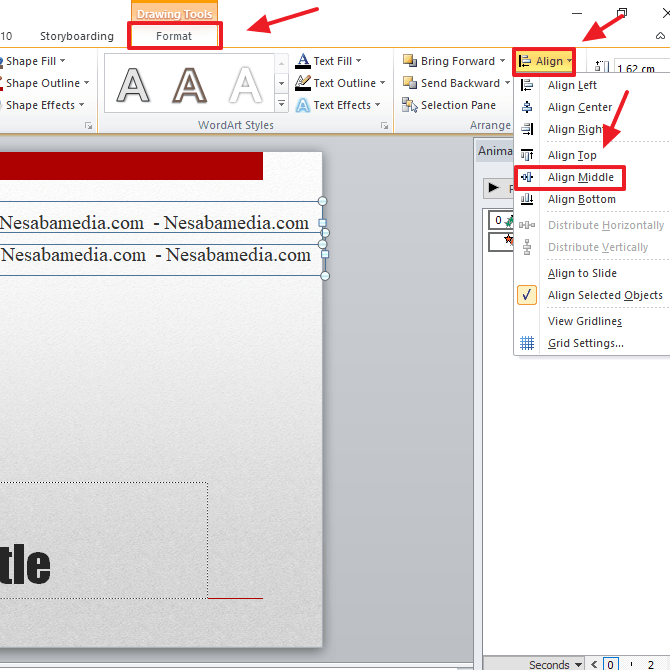Click the Align Middle icon
This screenshot has width=670, height=670.
pos(527,177)
